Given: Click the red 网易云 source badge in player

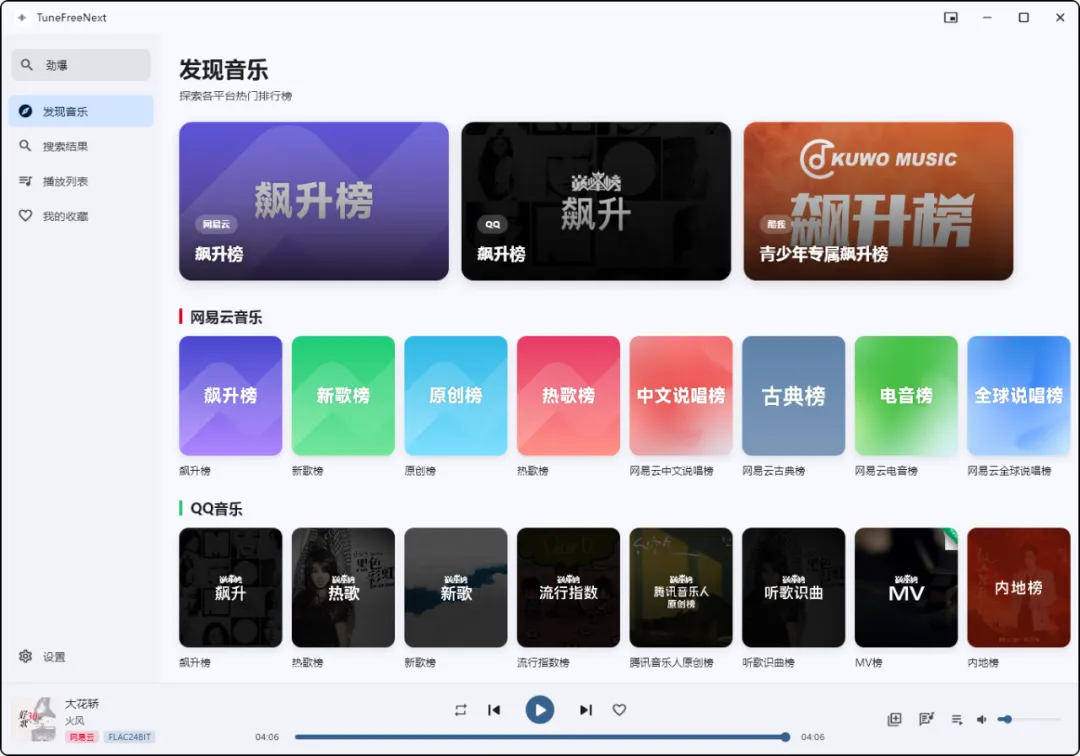Looking at the screenshot, I should coord(82,737).
